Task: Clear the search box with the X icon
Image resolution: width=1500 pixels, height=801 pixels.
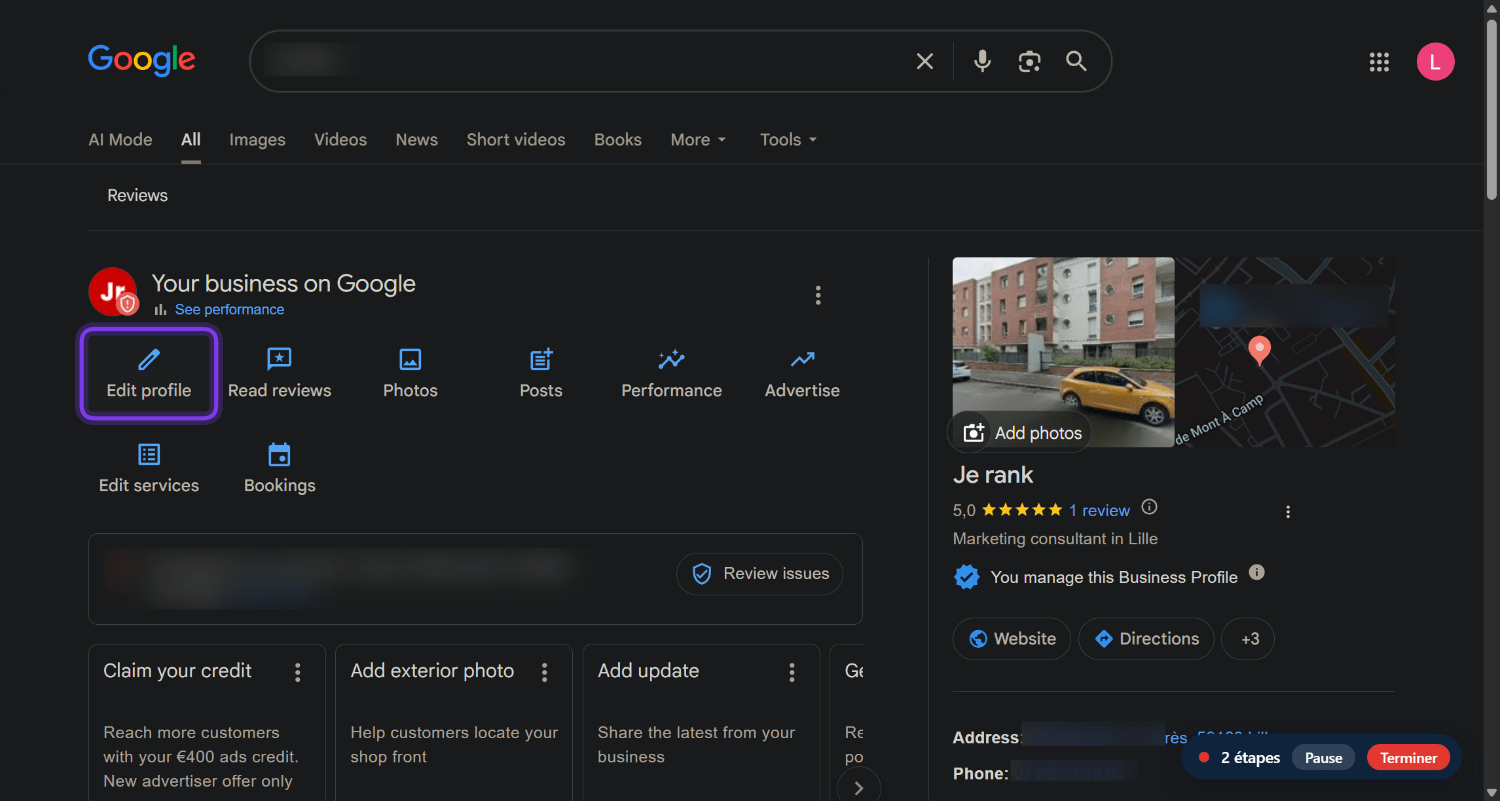Action: (925, 62)
